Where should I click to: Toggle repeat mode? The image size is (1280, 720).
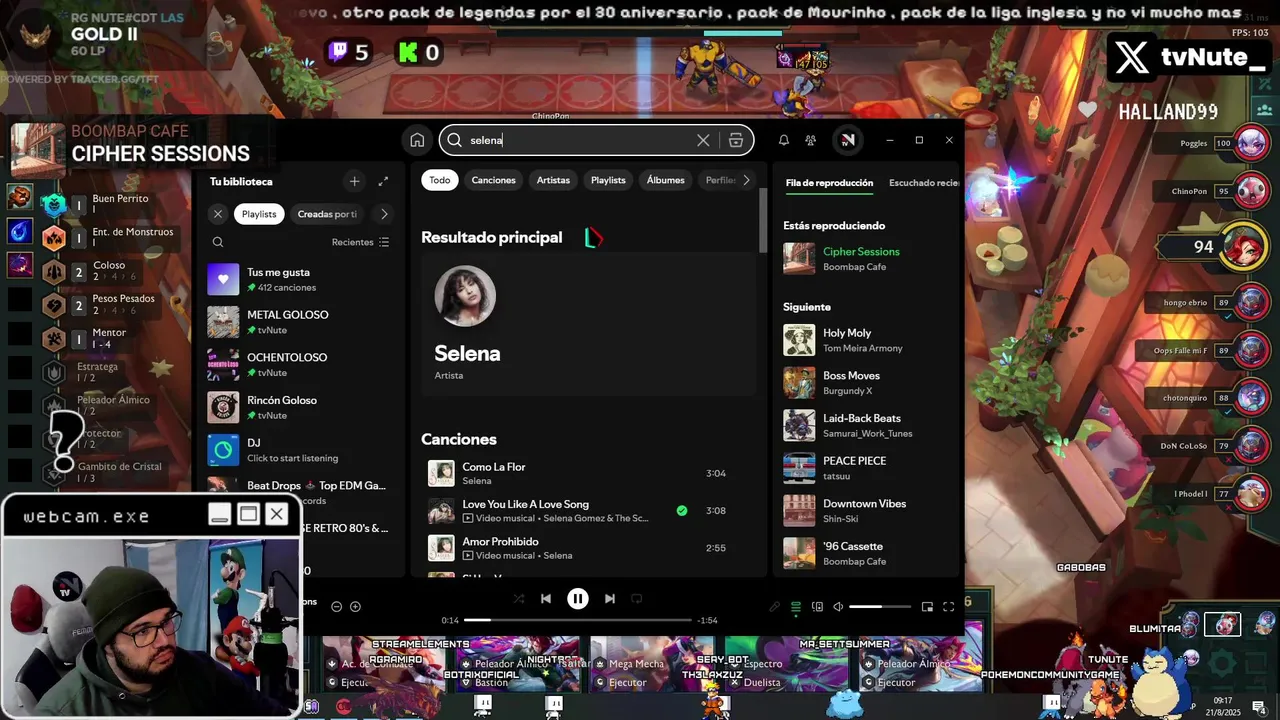pos(637,599)
